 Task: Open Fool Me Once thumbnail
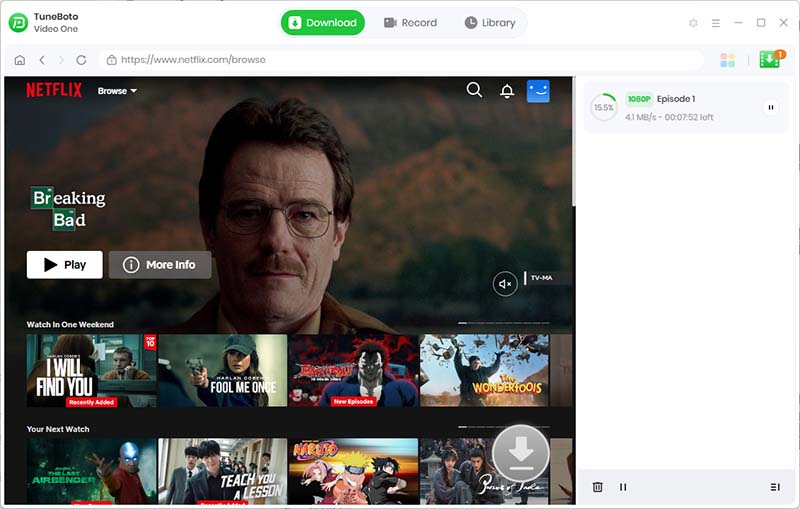point(222,371)
